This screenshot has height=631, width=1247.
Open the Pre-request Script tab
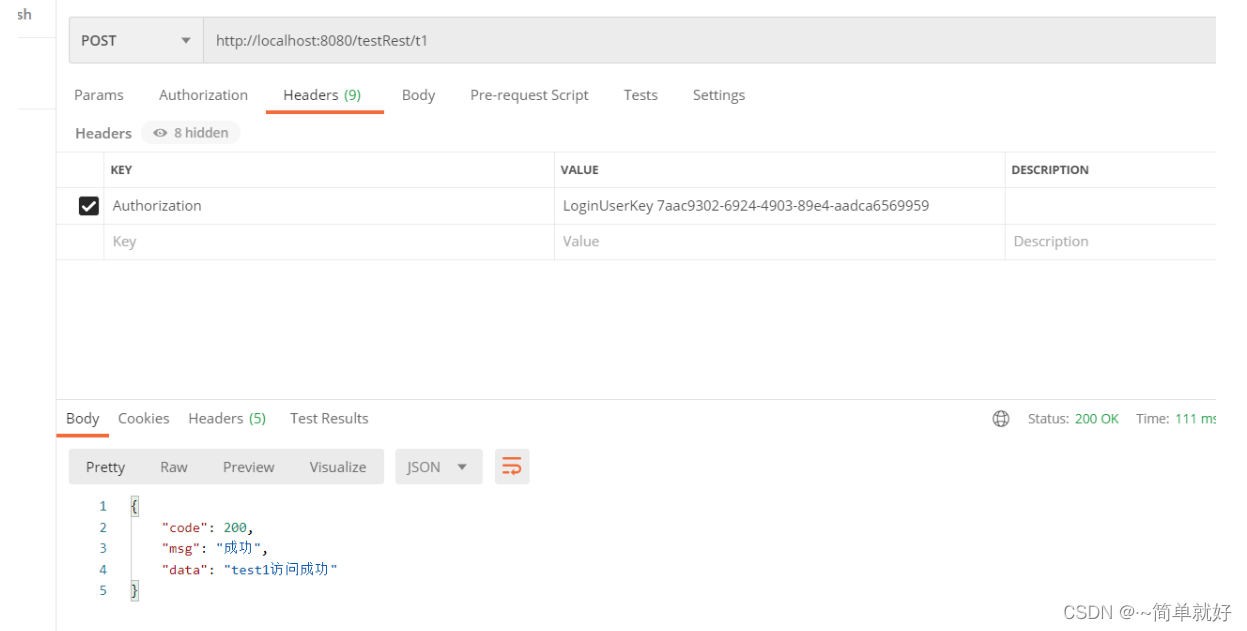[x=529, y=95]
